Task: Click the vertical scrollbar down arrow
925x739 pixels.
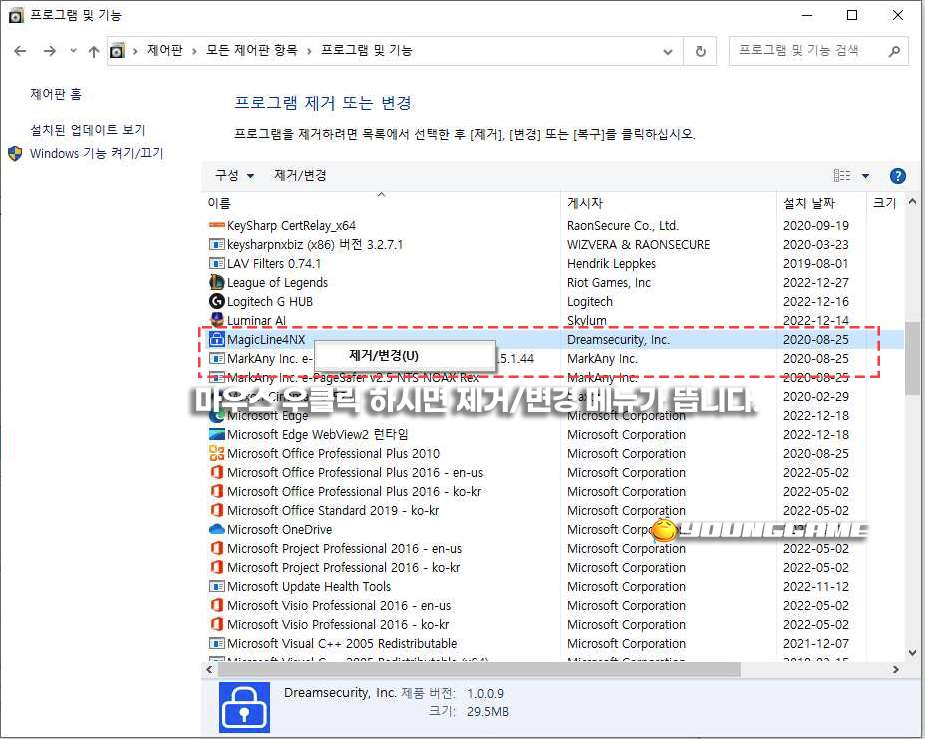Action: pyautogui.click(x=912, y=653)
